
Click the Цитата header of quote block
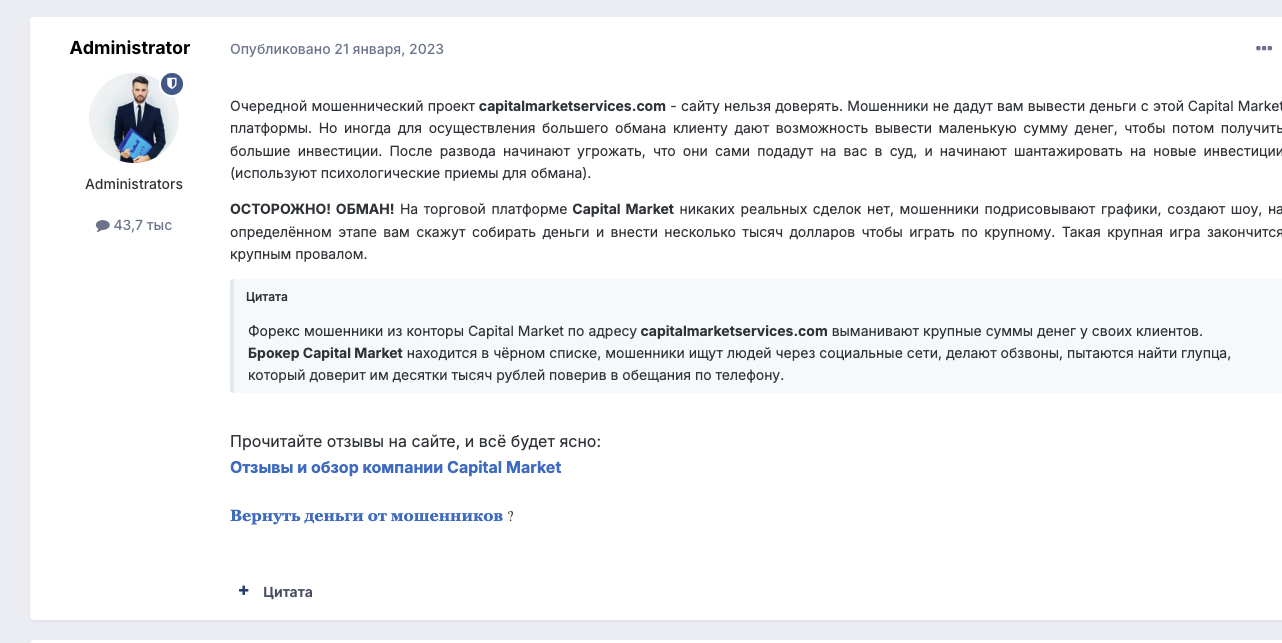[267, 297]
